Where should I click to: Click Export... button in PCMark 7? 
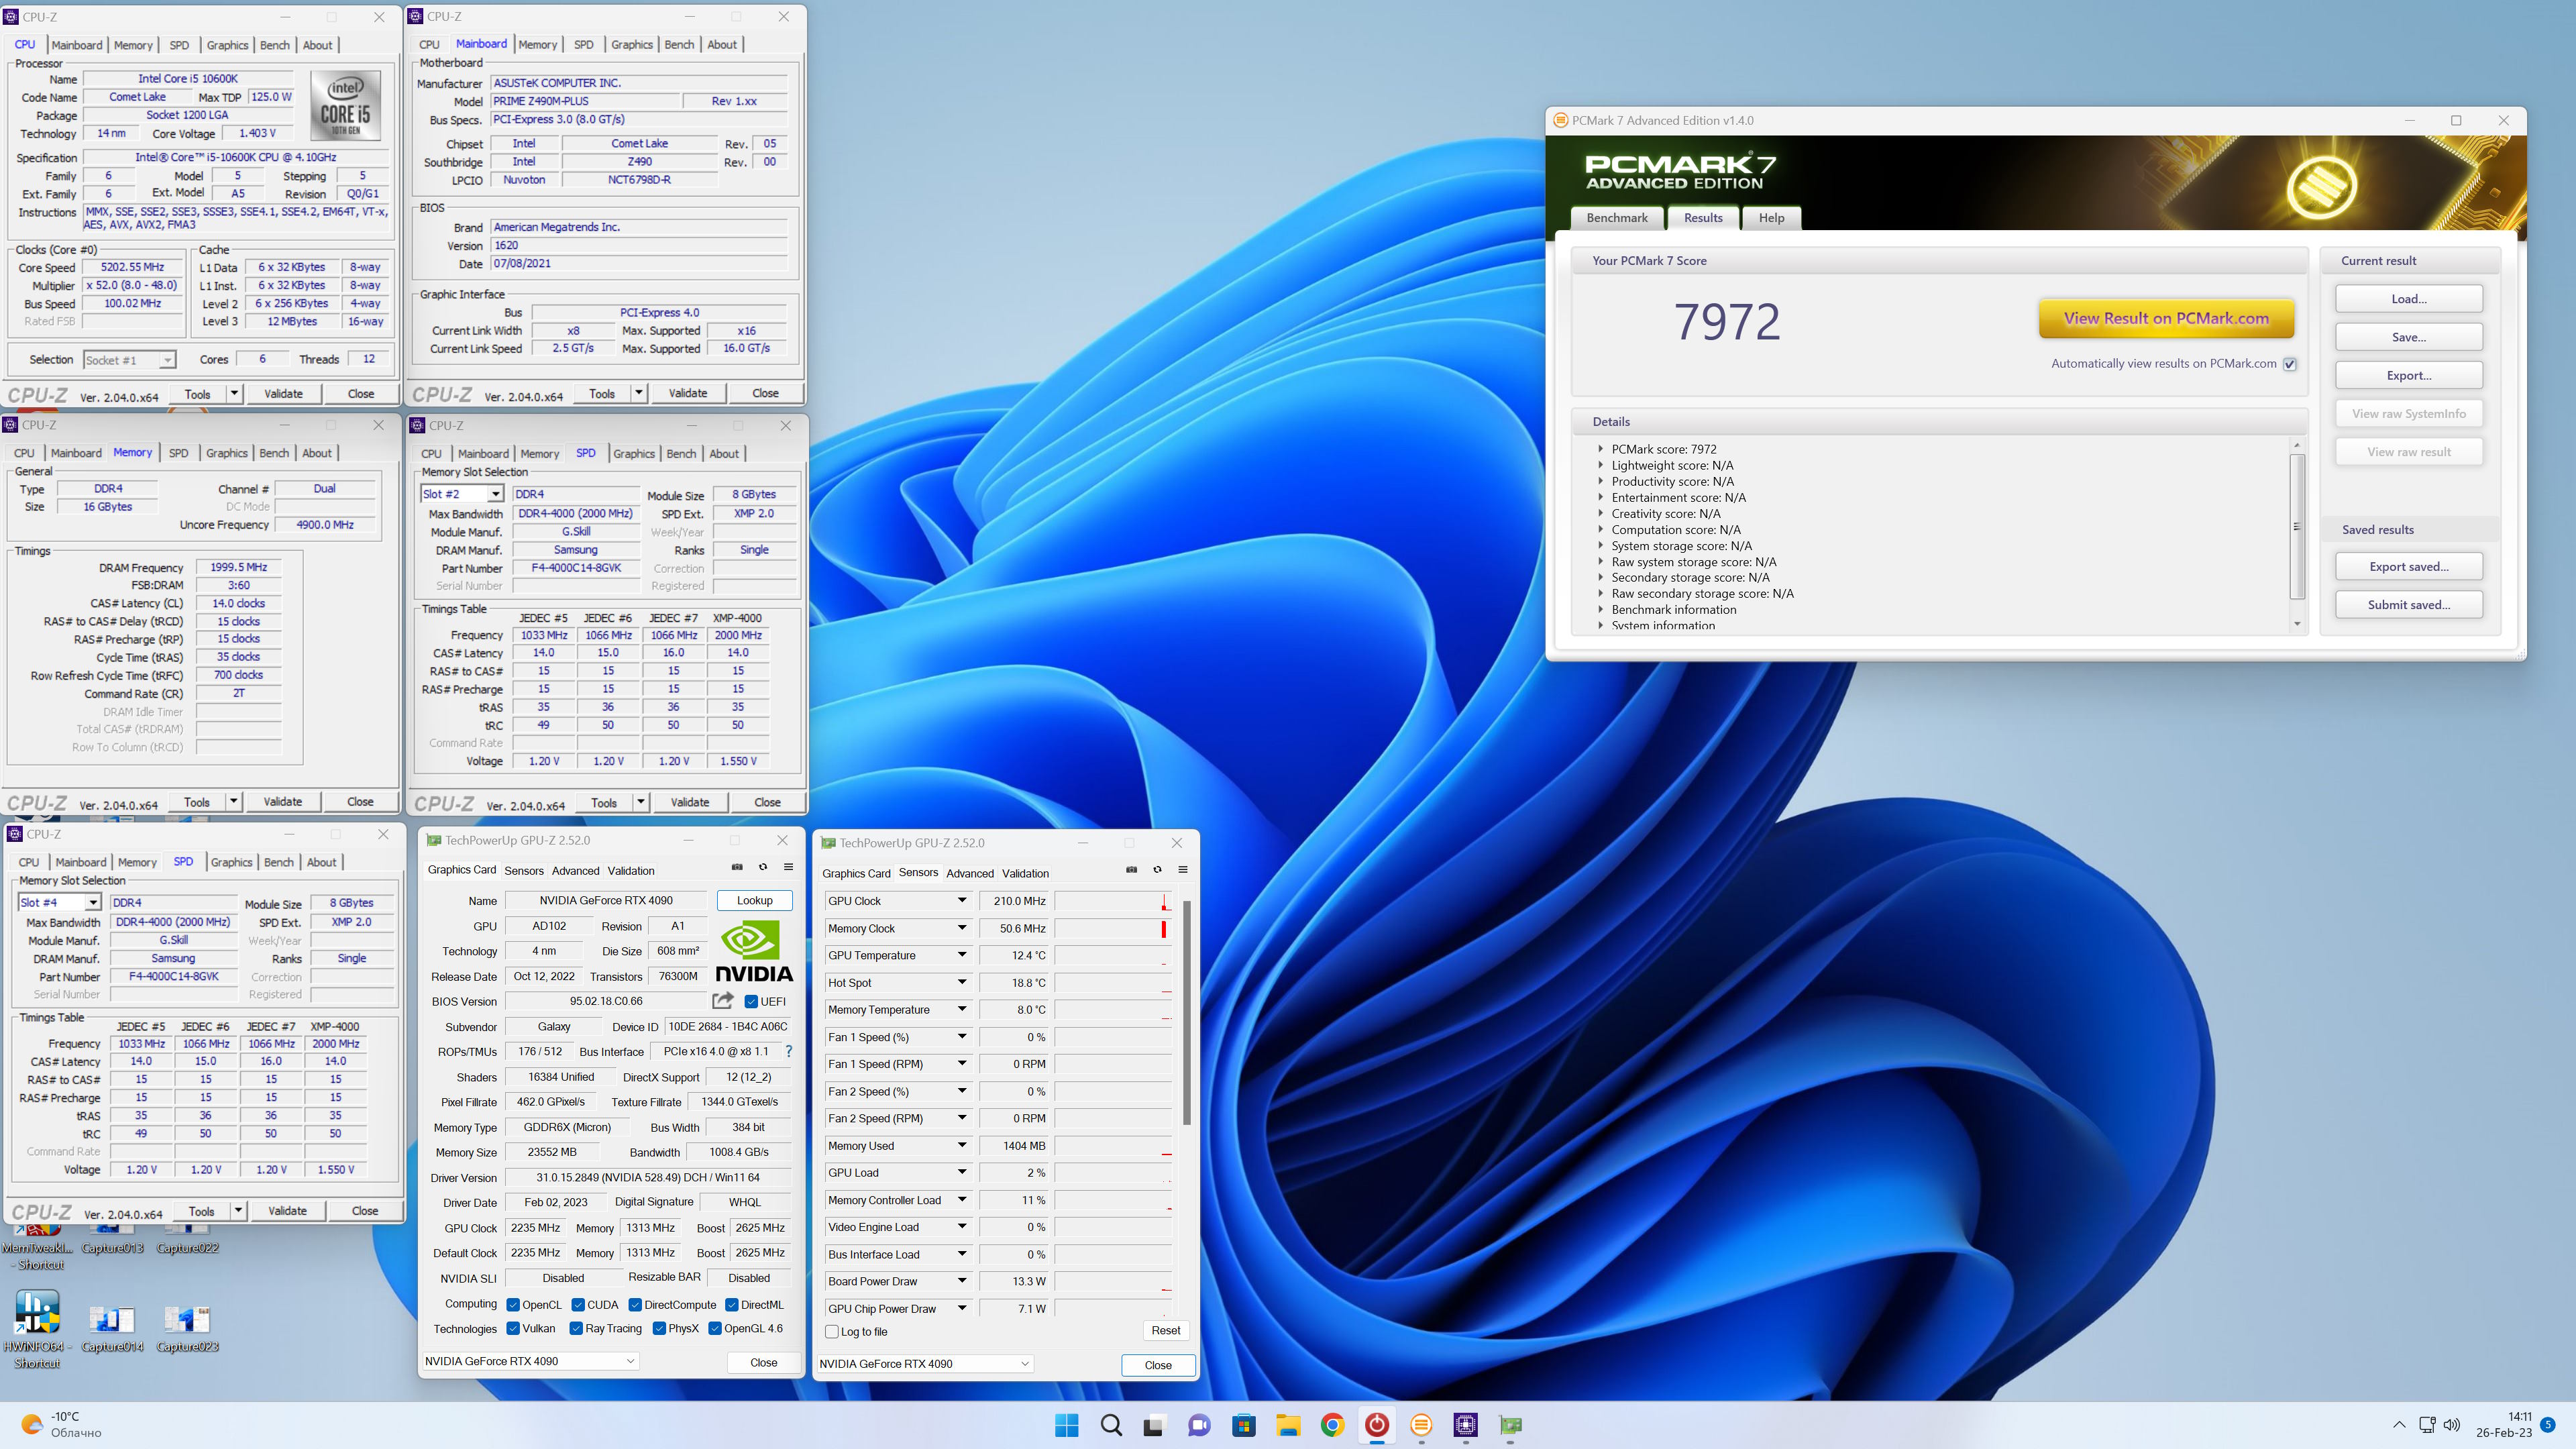pyautogui.click(x=2408, y=375)
